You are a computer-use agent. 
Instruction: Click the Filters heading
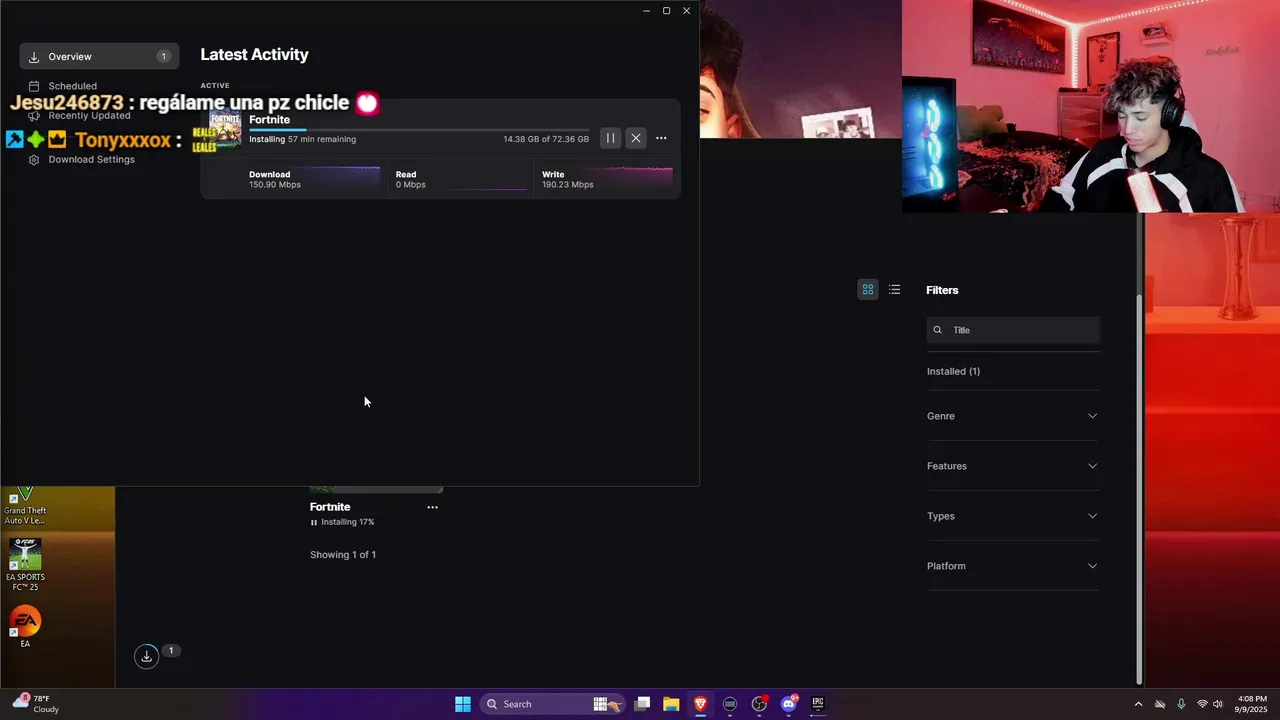942,290
